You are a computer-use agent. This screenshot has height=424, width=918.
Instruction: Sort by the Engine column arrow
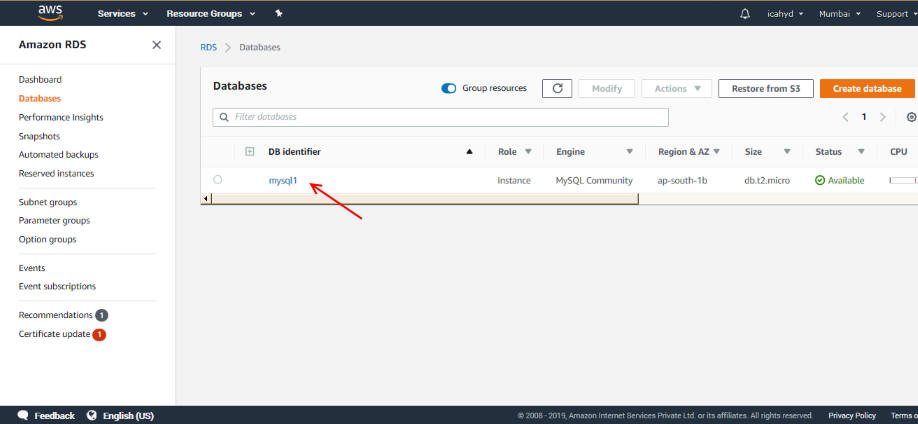click(629, 152)
